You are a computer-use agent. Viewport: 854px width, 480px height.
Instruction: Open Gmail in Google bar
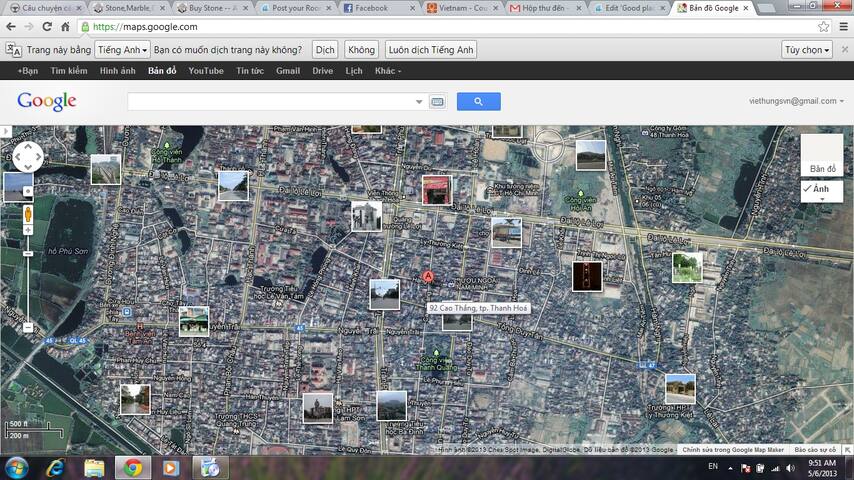(x=288, y=71)
